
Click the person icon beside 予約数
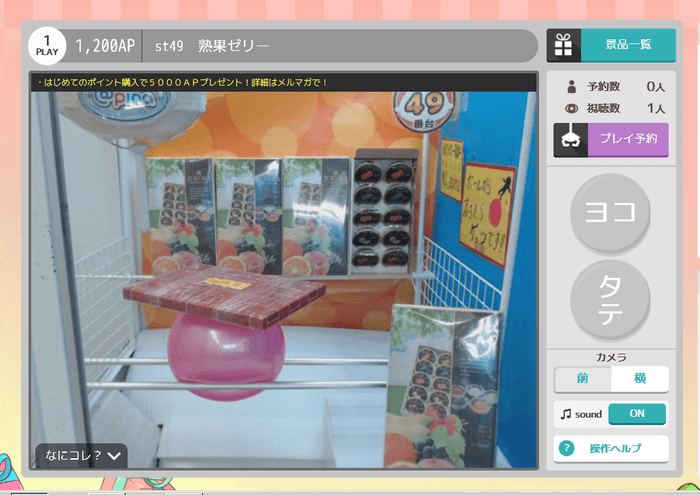tap(571, 86)
